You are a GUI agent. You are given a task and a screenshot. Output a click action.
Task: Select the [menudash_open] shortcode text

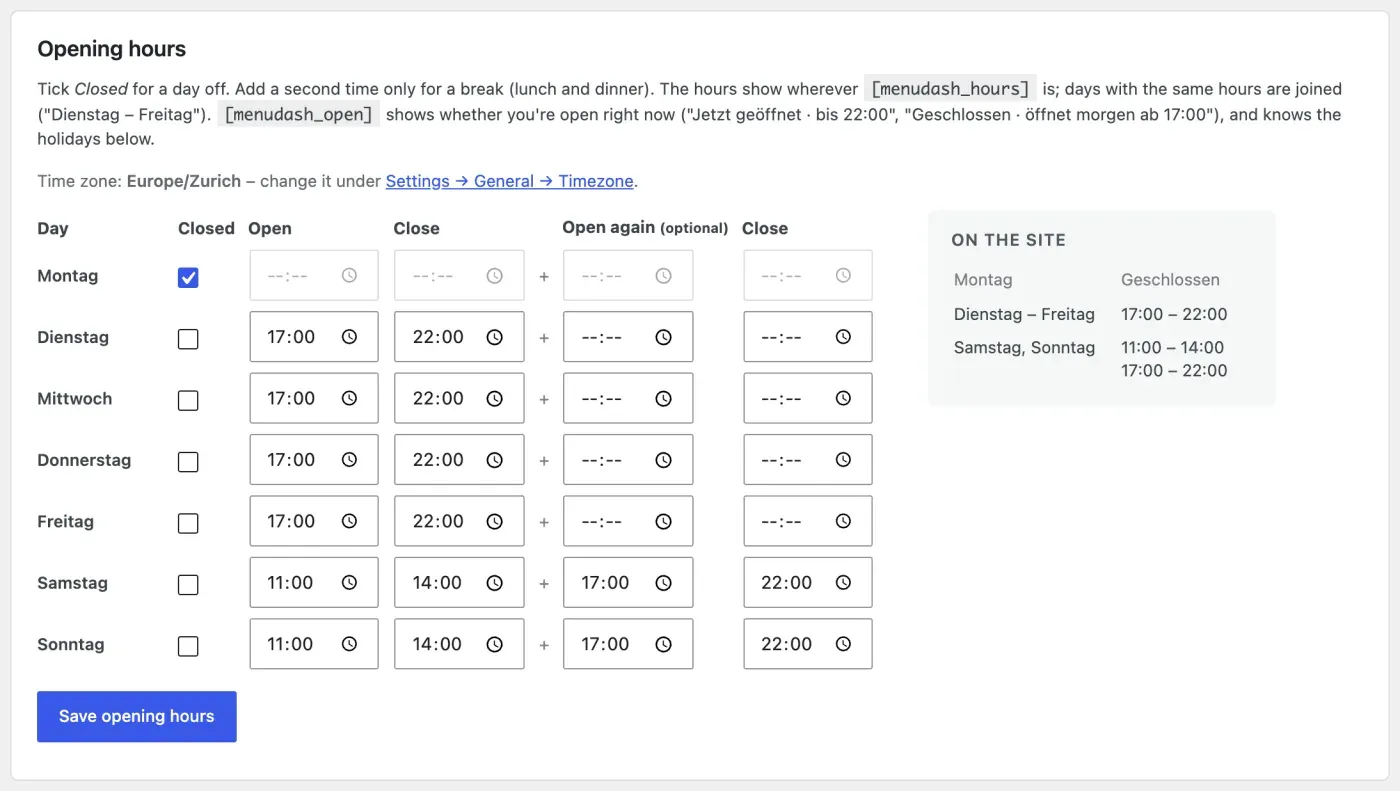298,114
